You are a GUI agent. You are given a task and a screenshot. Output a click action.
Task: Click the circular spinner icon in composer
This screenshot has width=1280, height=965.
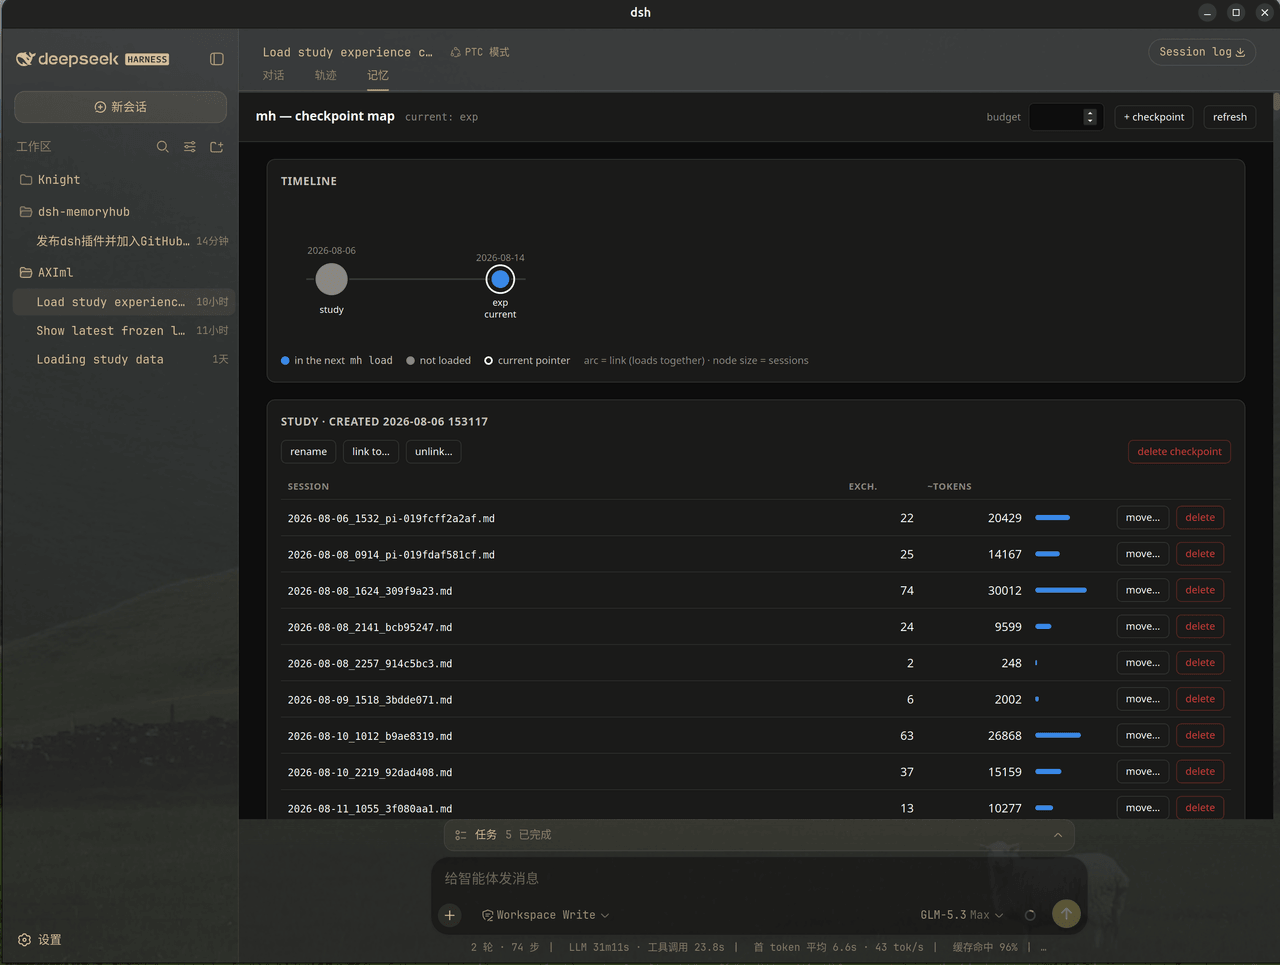1030,915
